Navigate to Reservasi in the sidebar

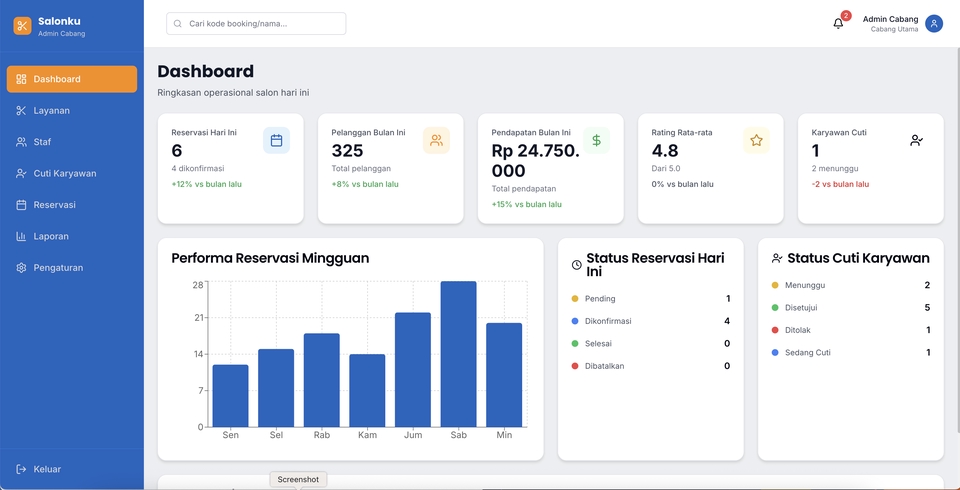(54, 205)
